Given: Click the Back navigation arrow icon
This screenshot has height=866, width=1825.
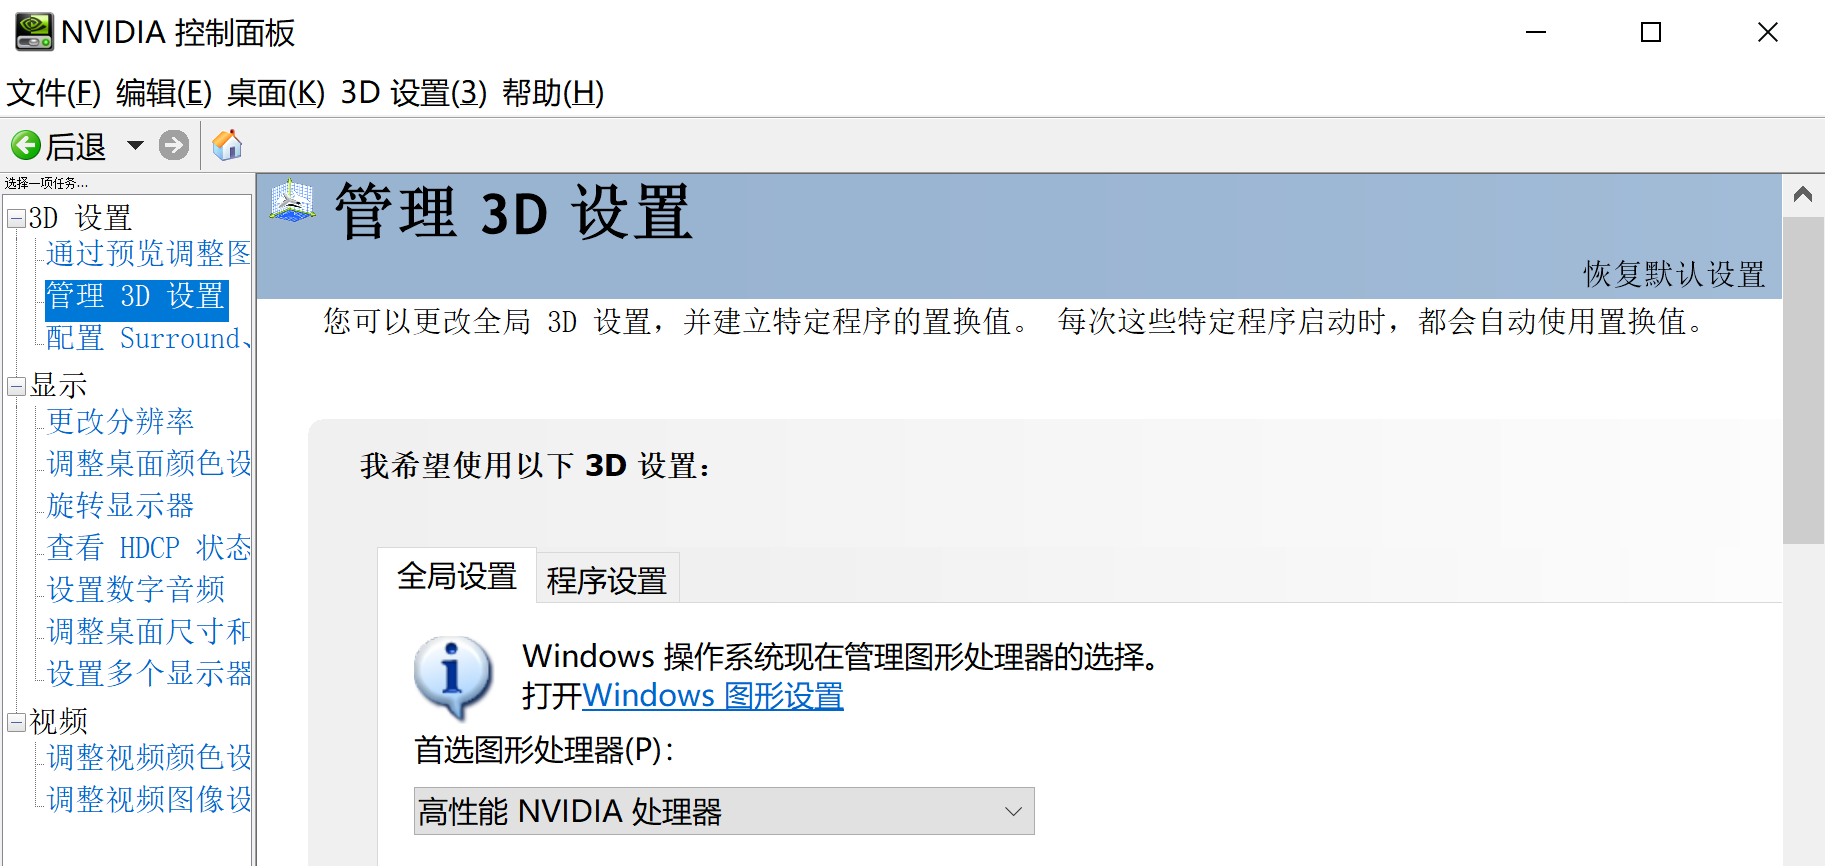Looking at the screenshot, I should (x=27, y=145).
